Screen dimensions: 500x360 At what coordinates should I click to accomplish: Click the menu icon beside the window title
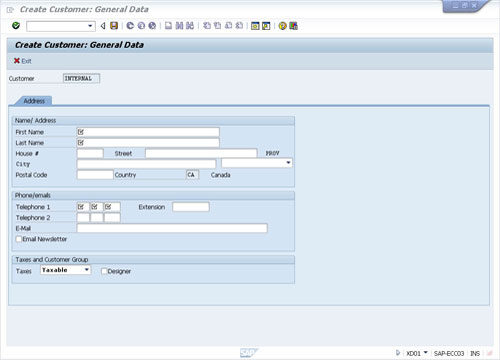[x=10, y=10]
